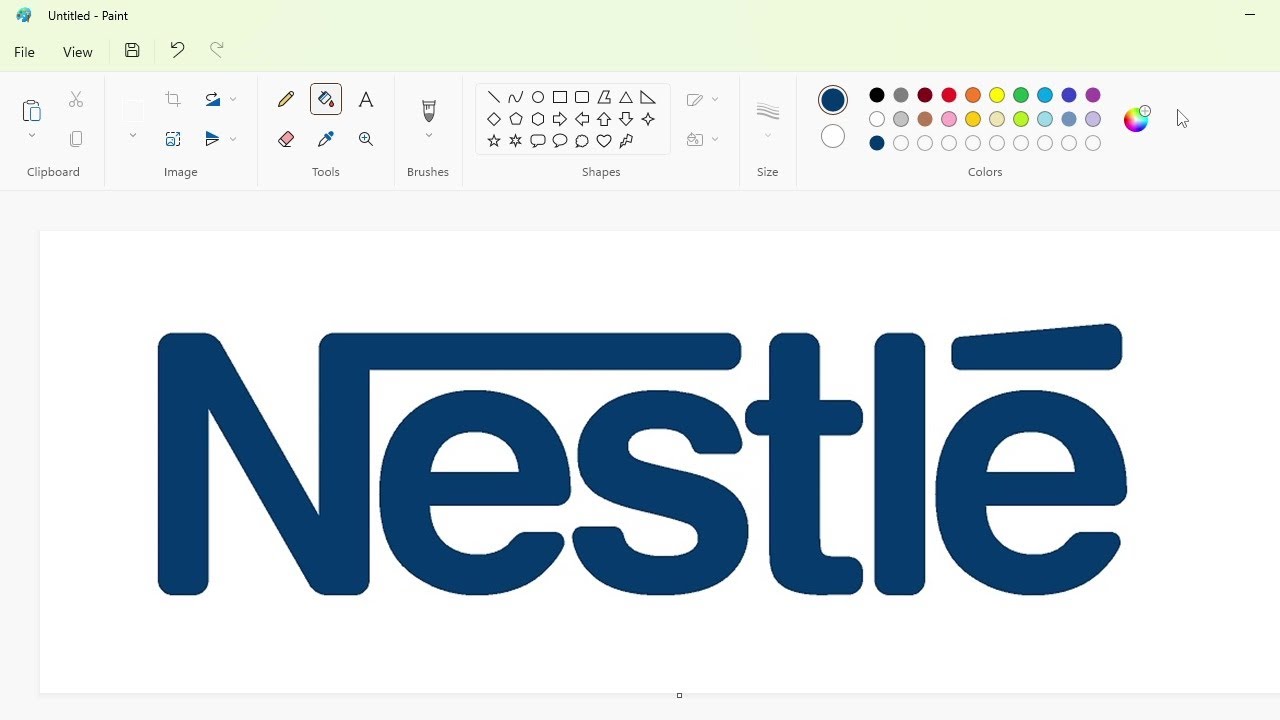Screen dimensions: 1280x720
Task: Click the Paste clipboard icon
Action: pos(32,109)
